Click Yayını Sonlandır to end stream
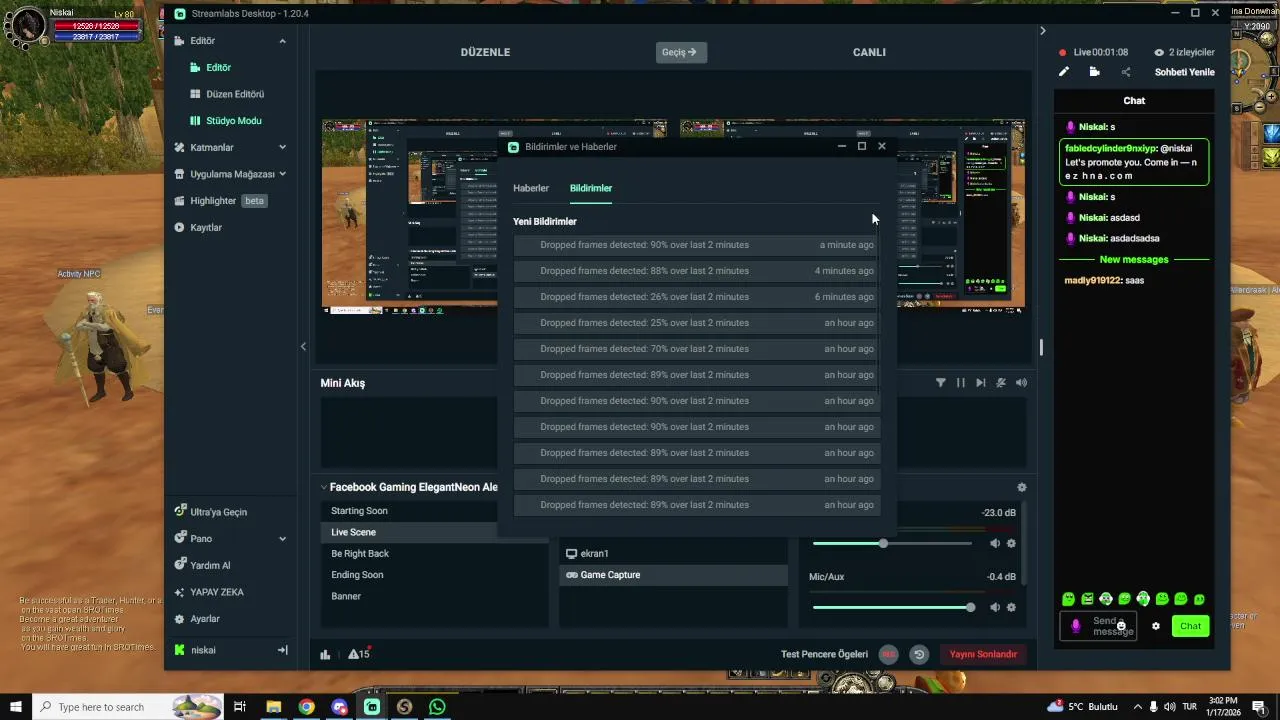Viewport: 1280px width, 720px height. 983,654
